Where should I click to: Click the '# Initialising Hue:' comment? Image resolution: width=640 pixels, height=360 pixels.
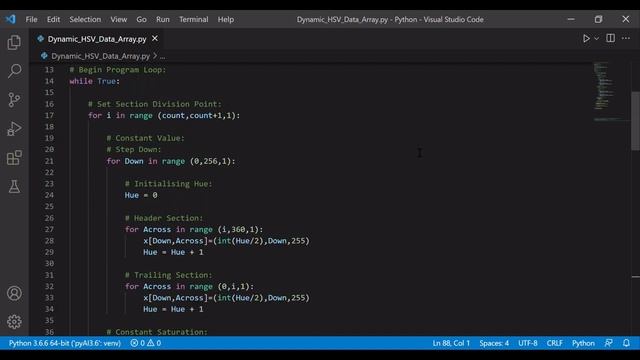click(x=168, y=184)
